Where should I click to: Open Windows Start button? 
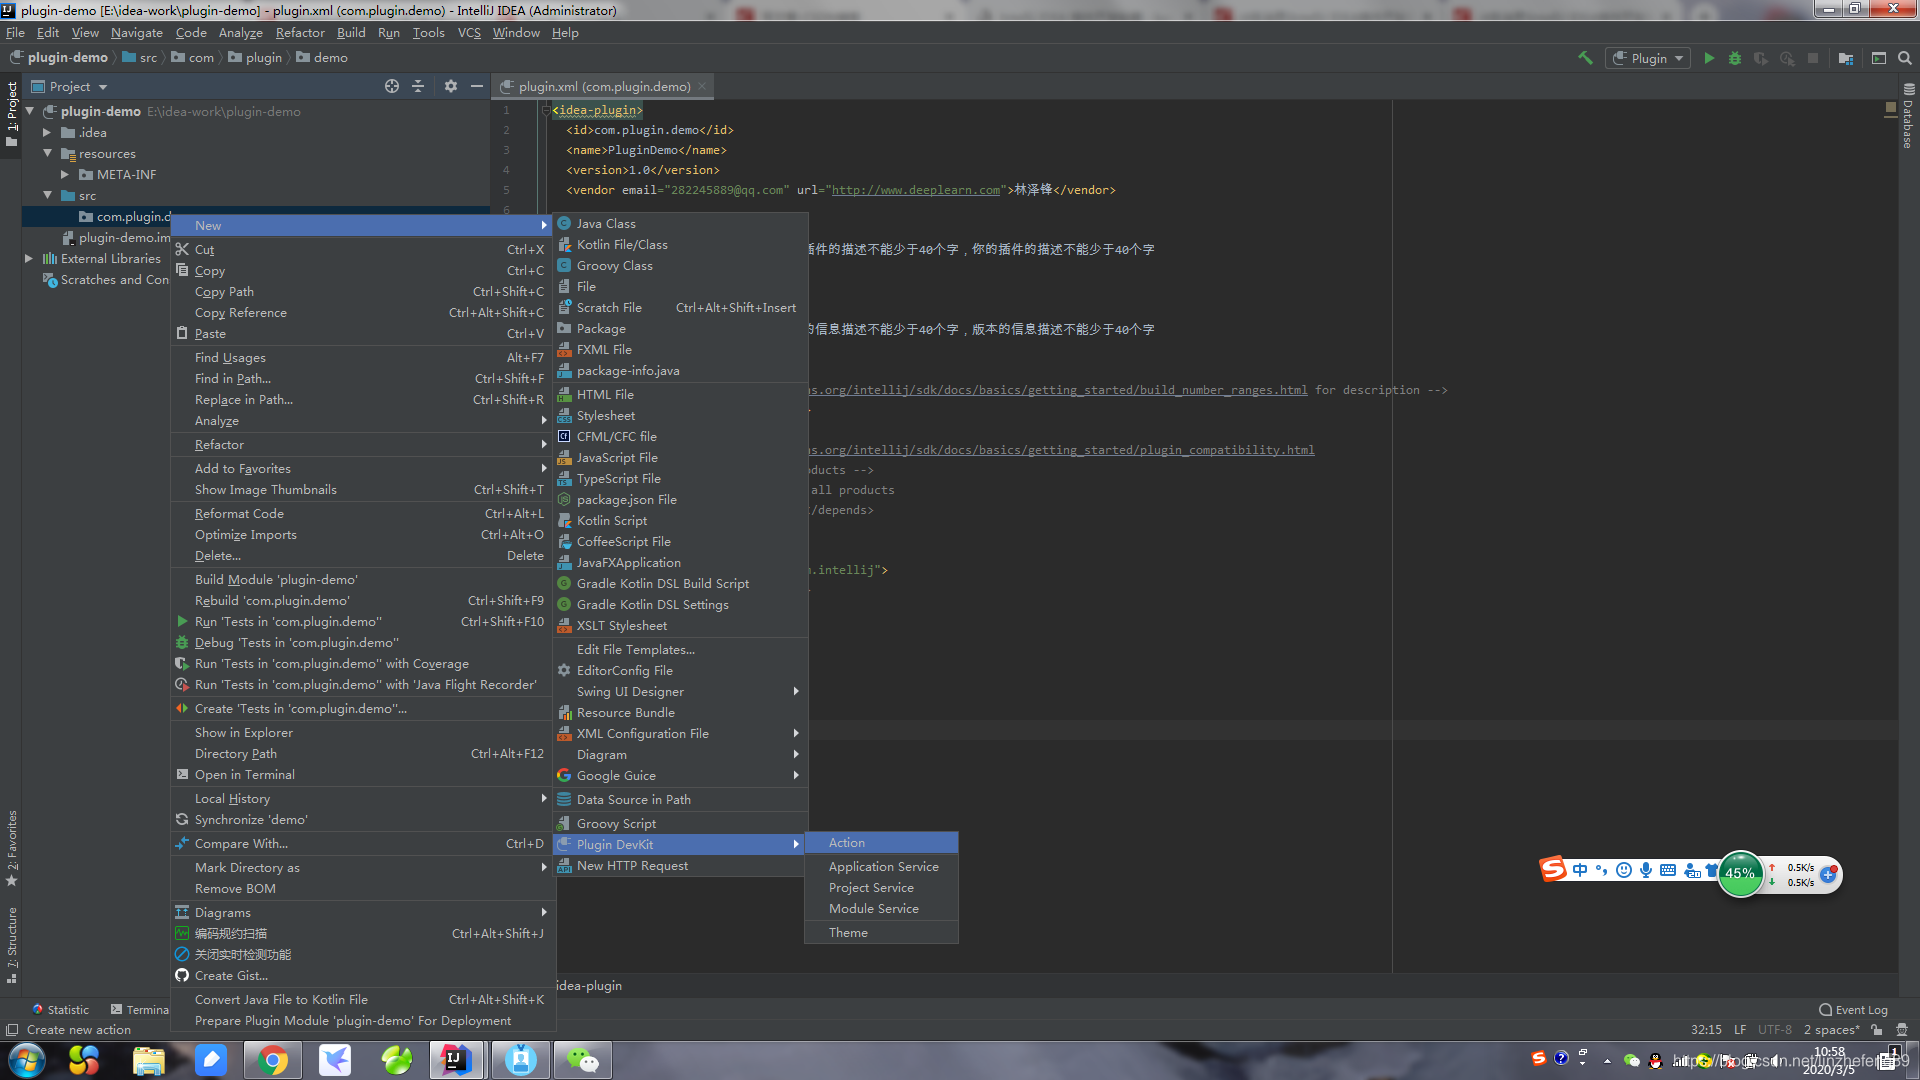[x=27, y=1060]
